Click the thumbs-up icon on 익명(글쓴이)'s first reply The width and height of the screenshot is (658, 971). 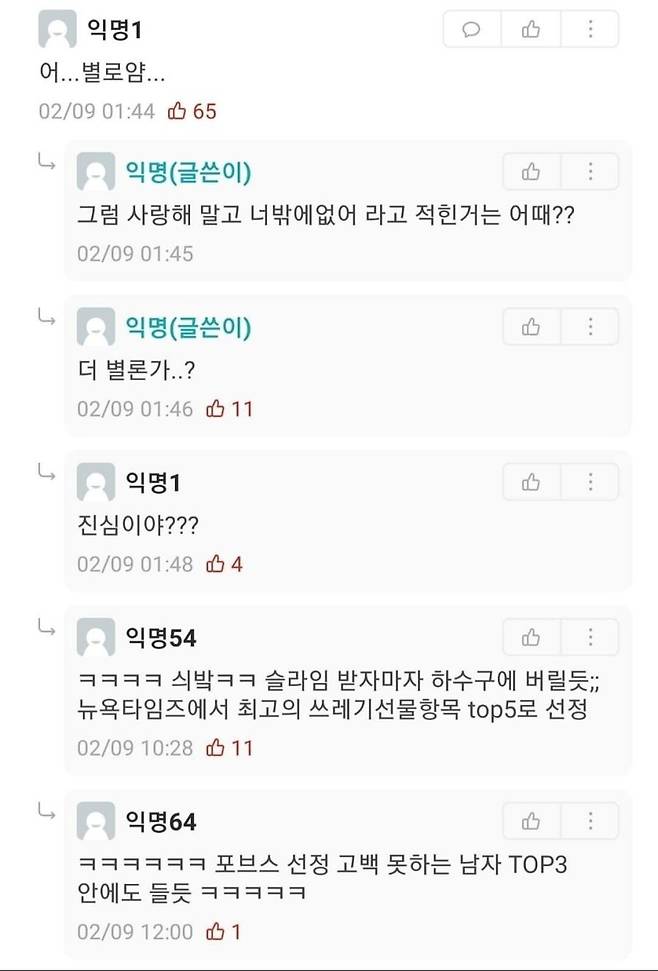tap(530, 171)
